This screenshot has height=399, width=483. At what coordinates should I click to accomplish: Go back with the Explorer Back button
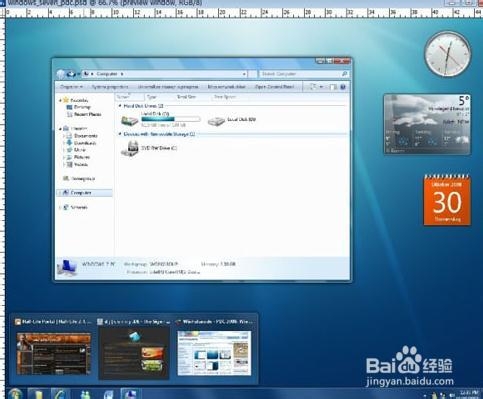(x=61, y=74)
